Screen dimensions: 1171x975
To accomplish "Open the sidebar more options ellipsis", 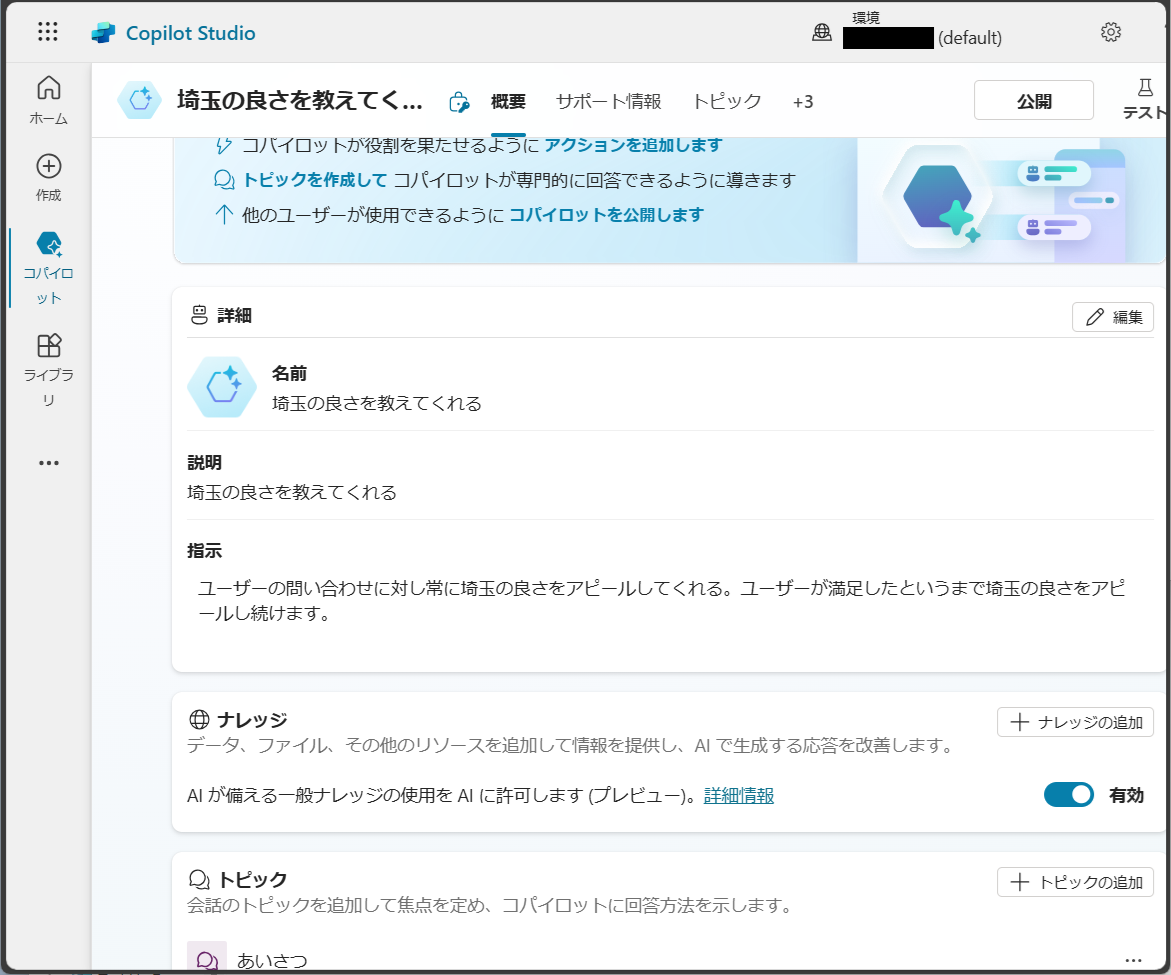I will (49, 463).
